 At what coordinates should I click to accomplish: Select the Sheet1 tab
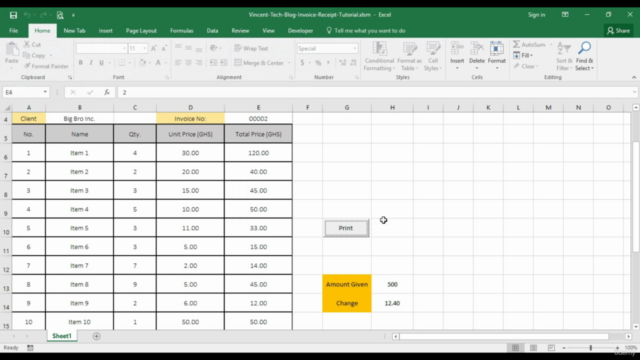62,336
